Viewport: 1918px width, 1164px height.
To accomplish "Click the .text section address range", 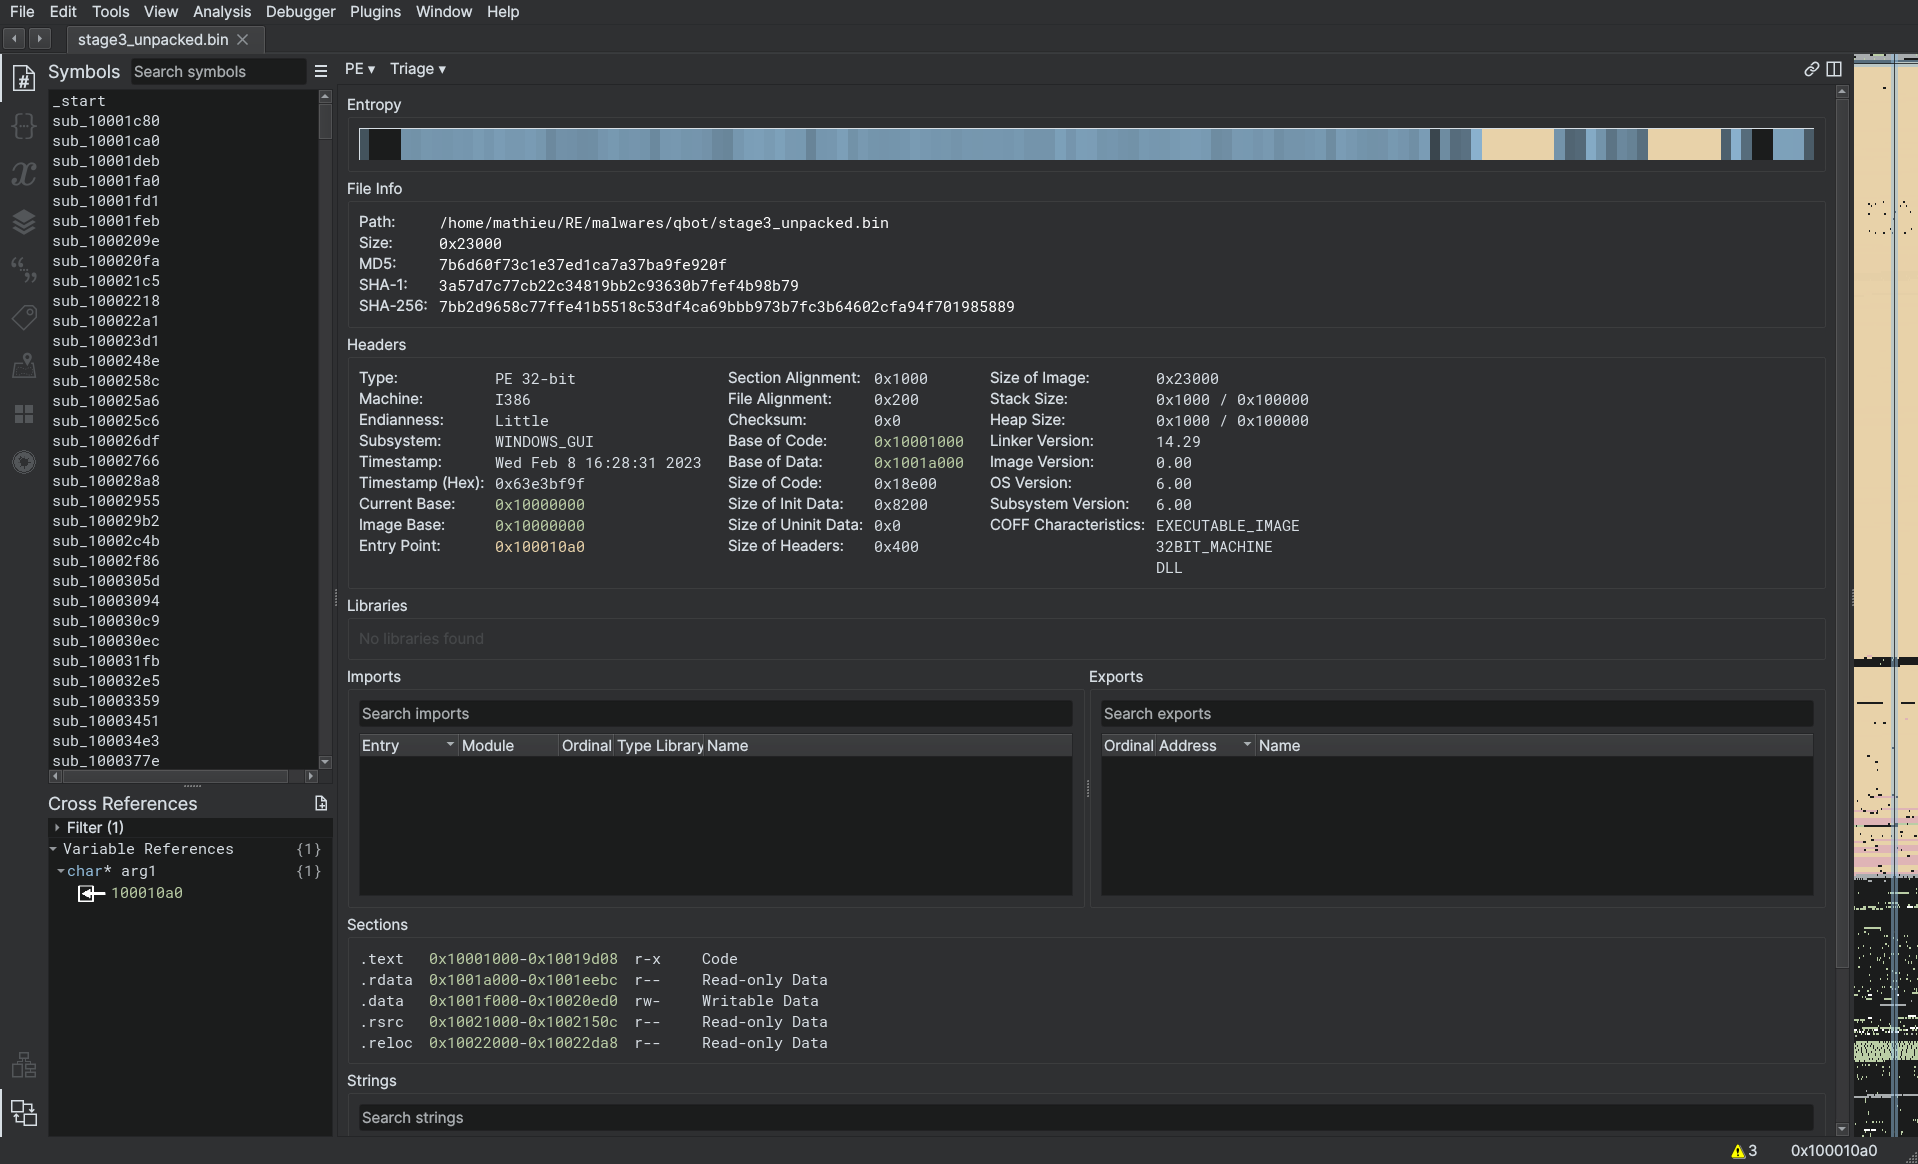I will tap(523, 959).
